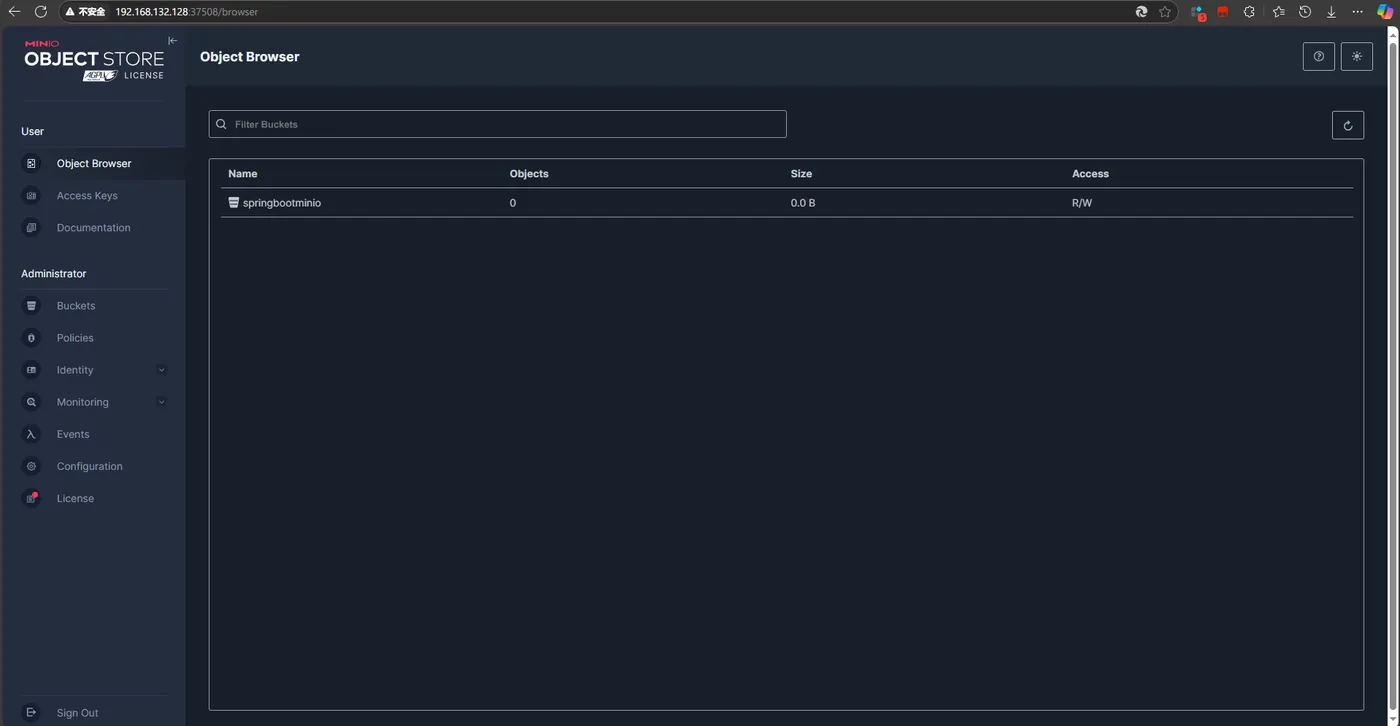Click the not-secure warning icon

pos(70,12)
